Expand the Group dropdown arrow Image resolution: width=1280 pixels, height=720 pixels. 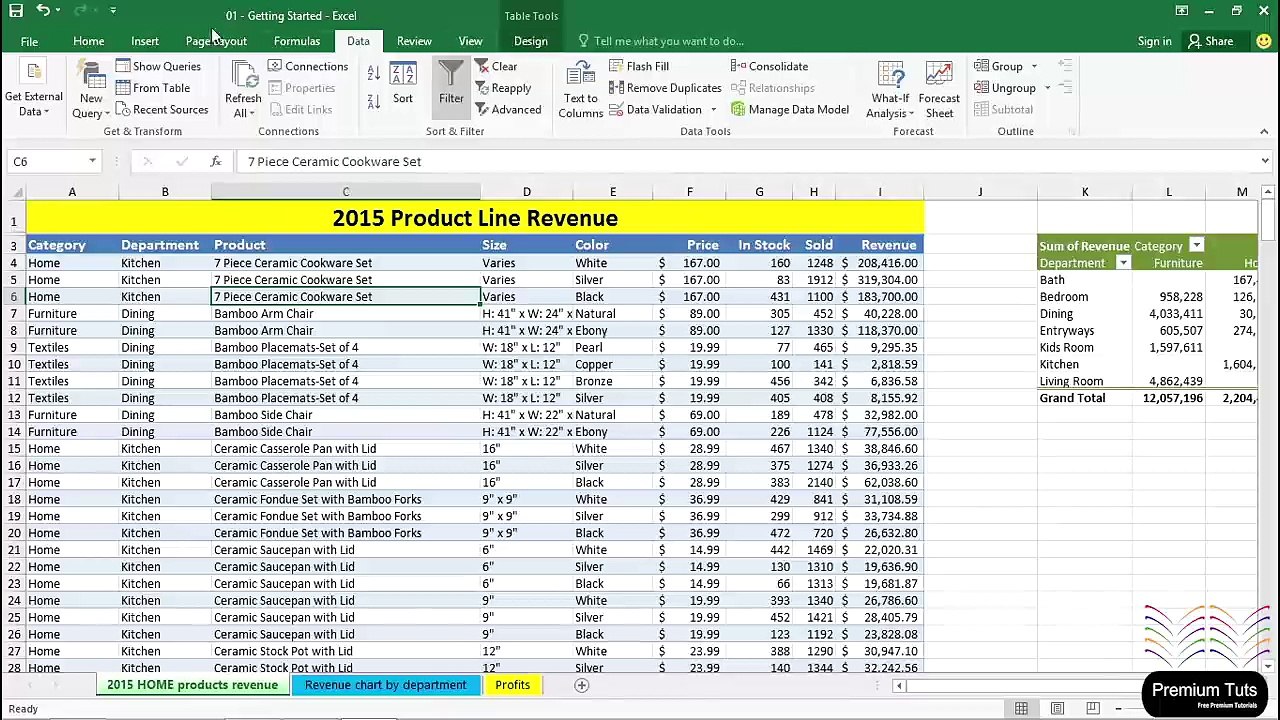(1034, 66)
